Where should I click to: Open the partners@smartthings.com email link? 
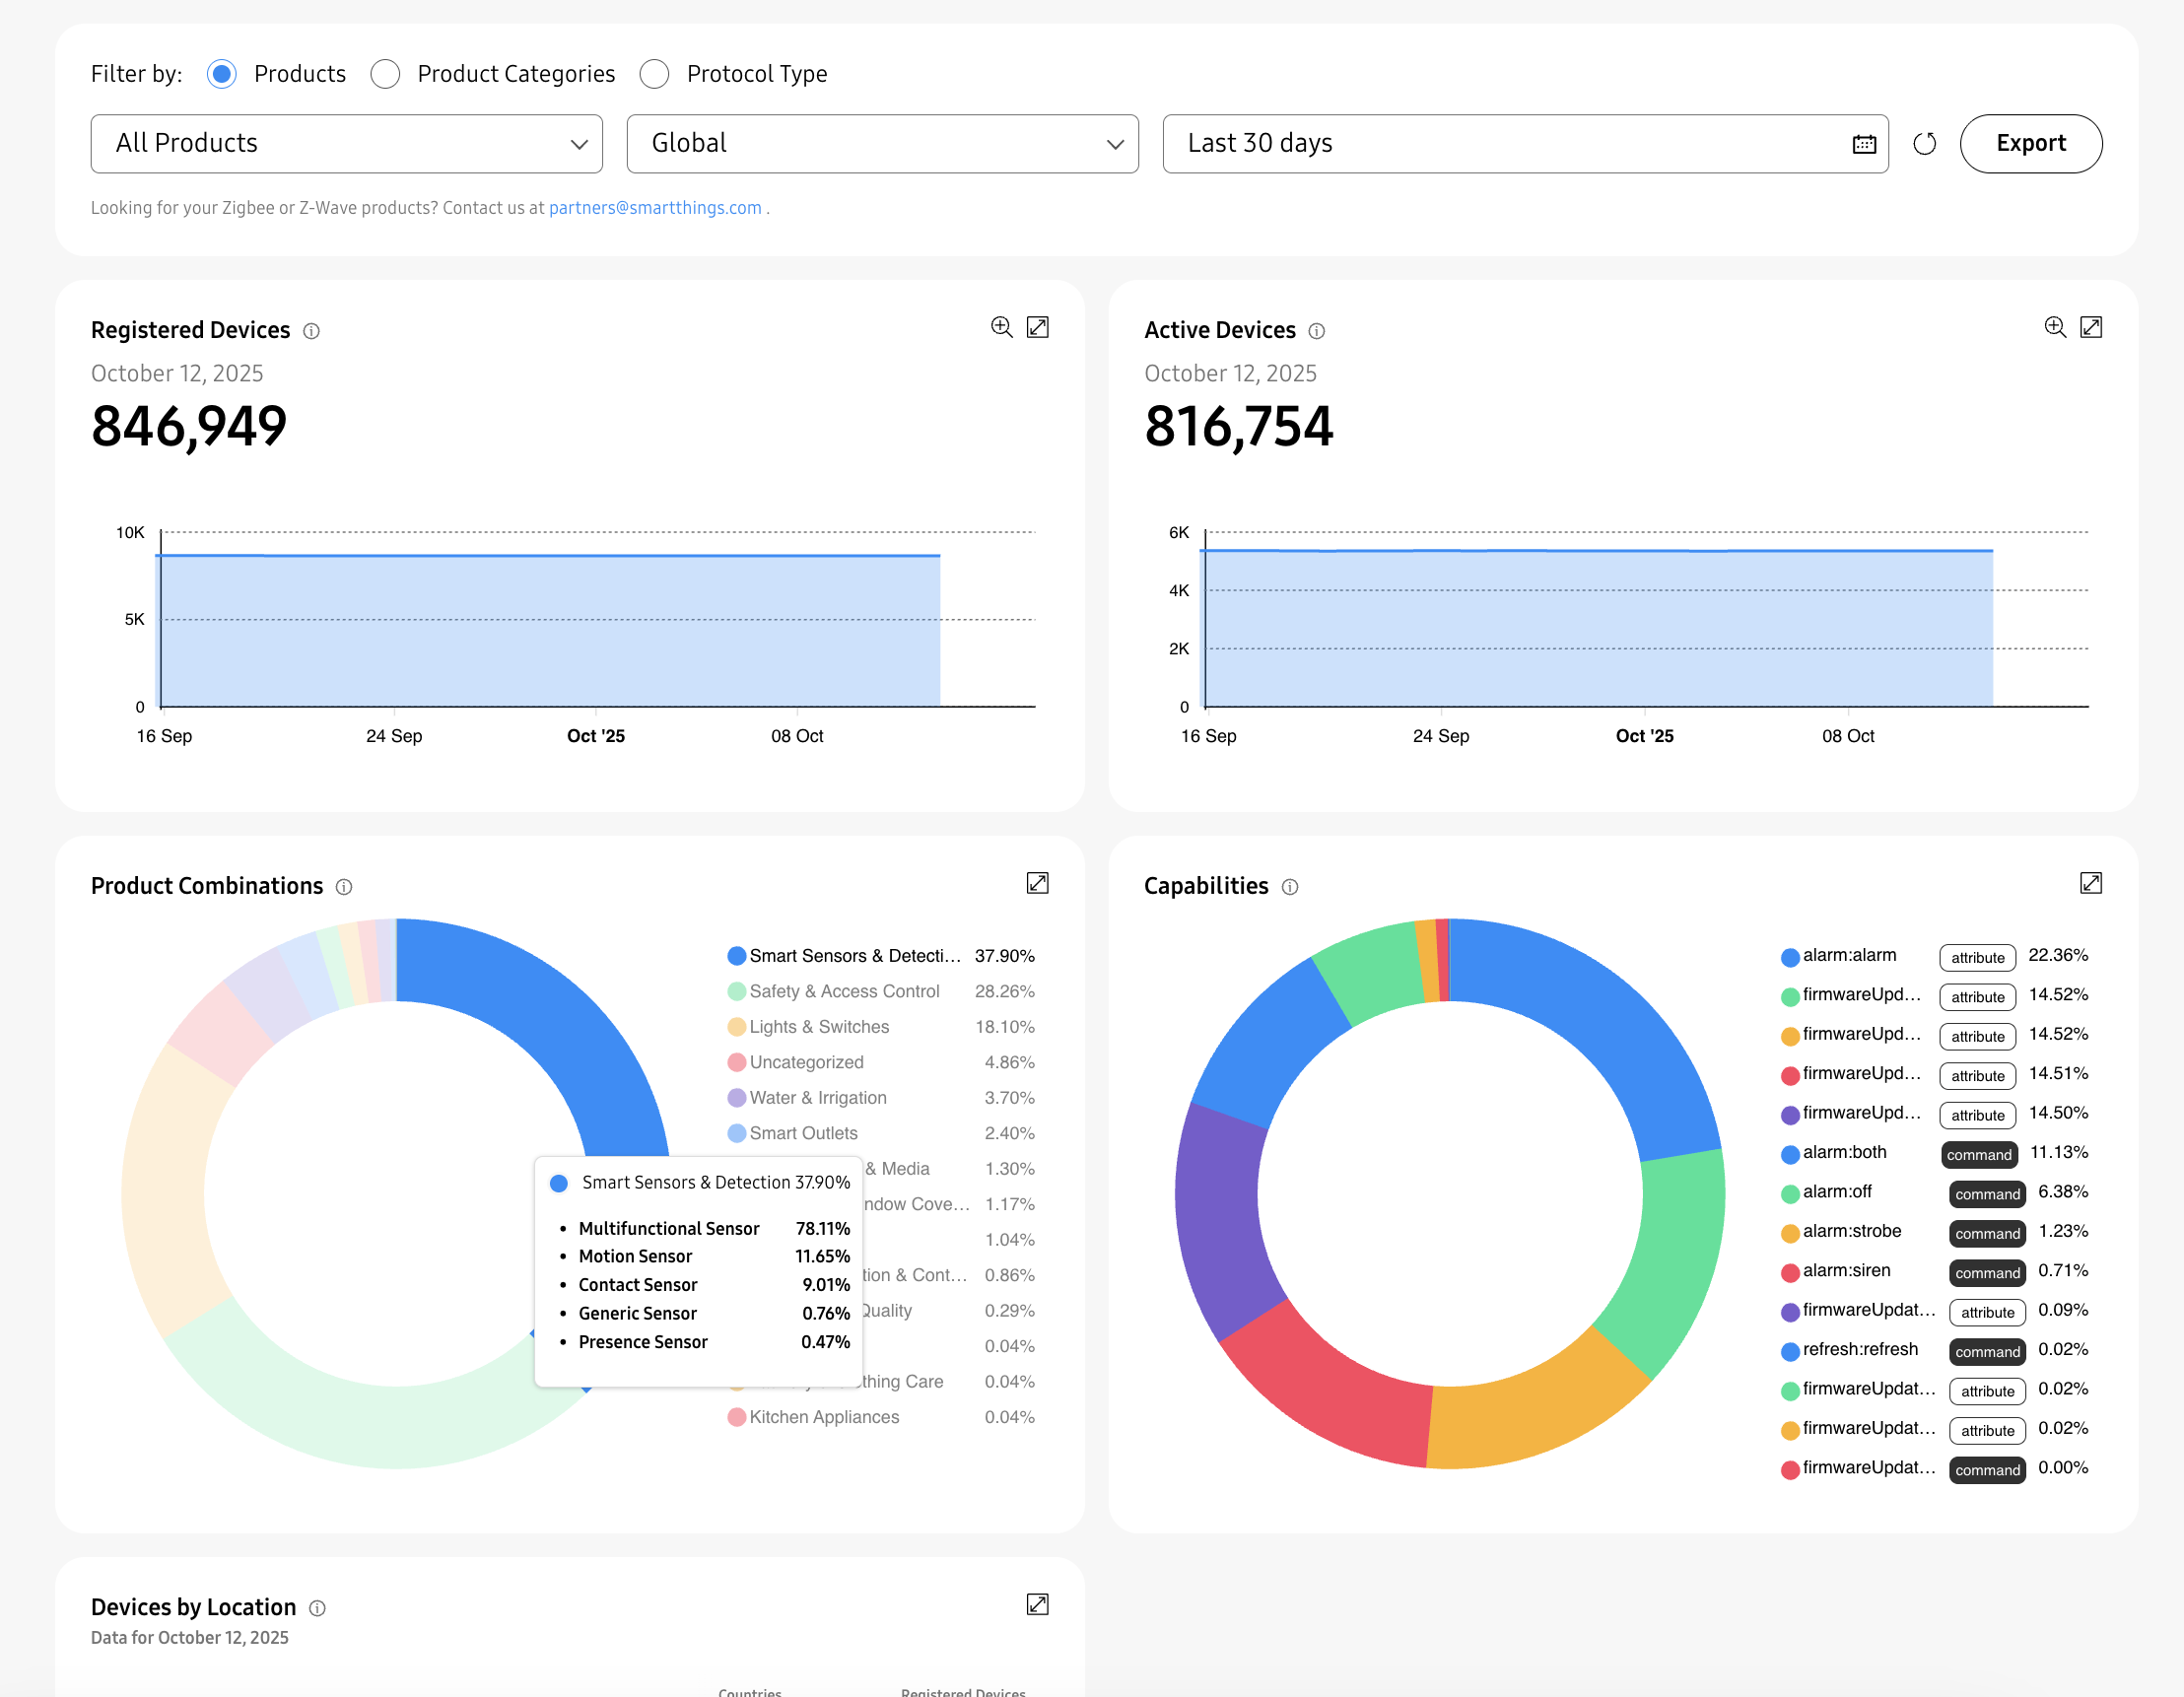pos(654,207)
